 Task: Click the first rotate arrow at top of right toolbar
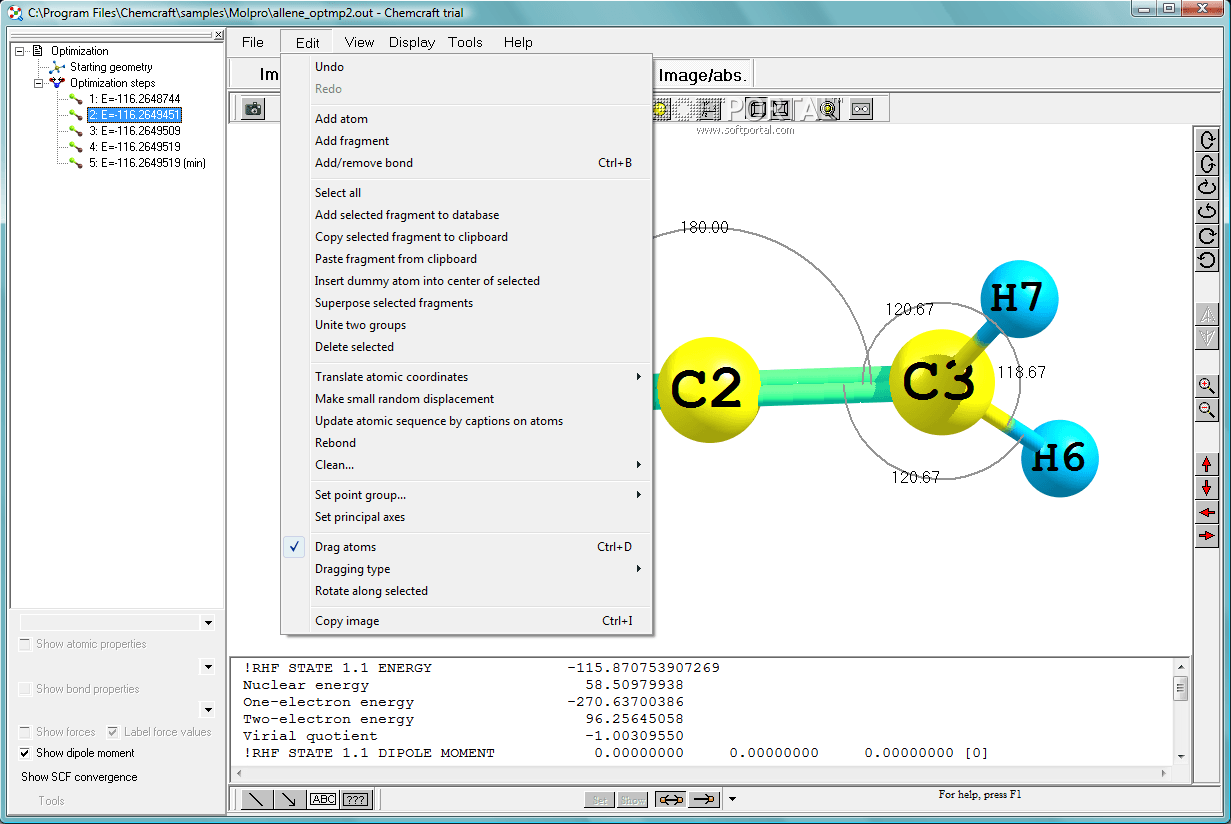(1207, 140)
